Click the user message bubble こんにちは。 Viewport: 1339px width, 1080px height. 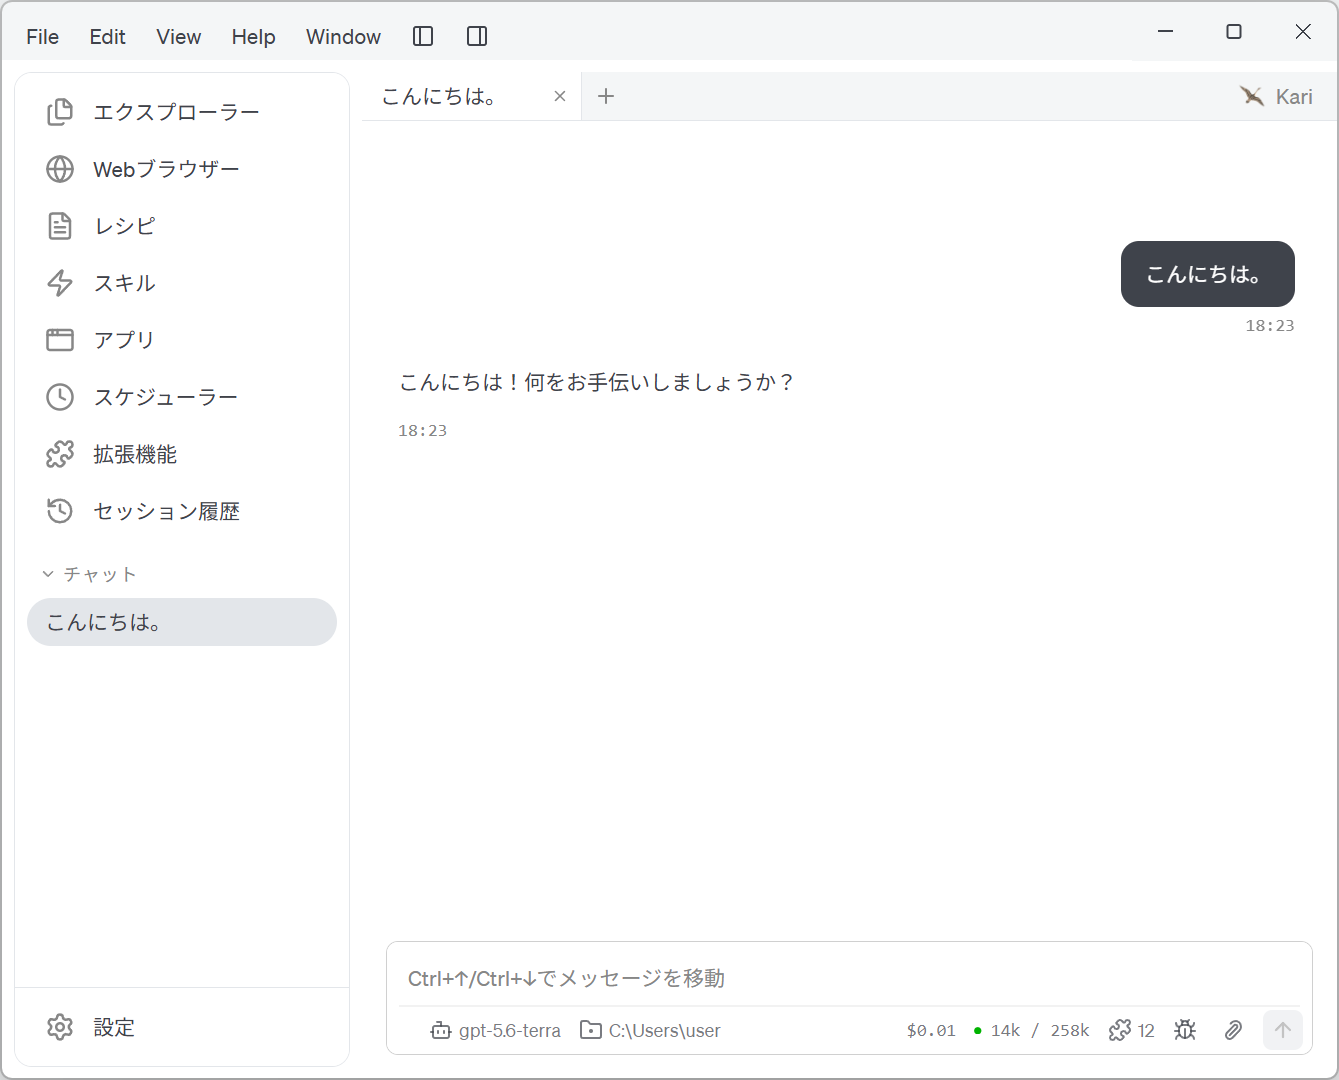1208,274
